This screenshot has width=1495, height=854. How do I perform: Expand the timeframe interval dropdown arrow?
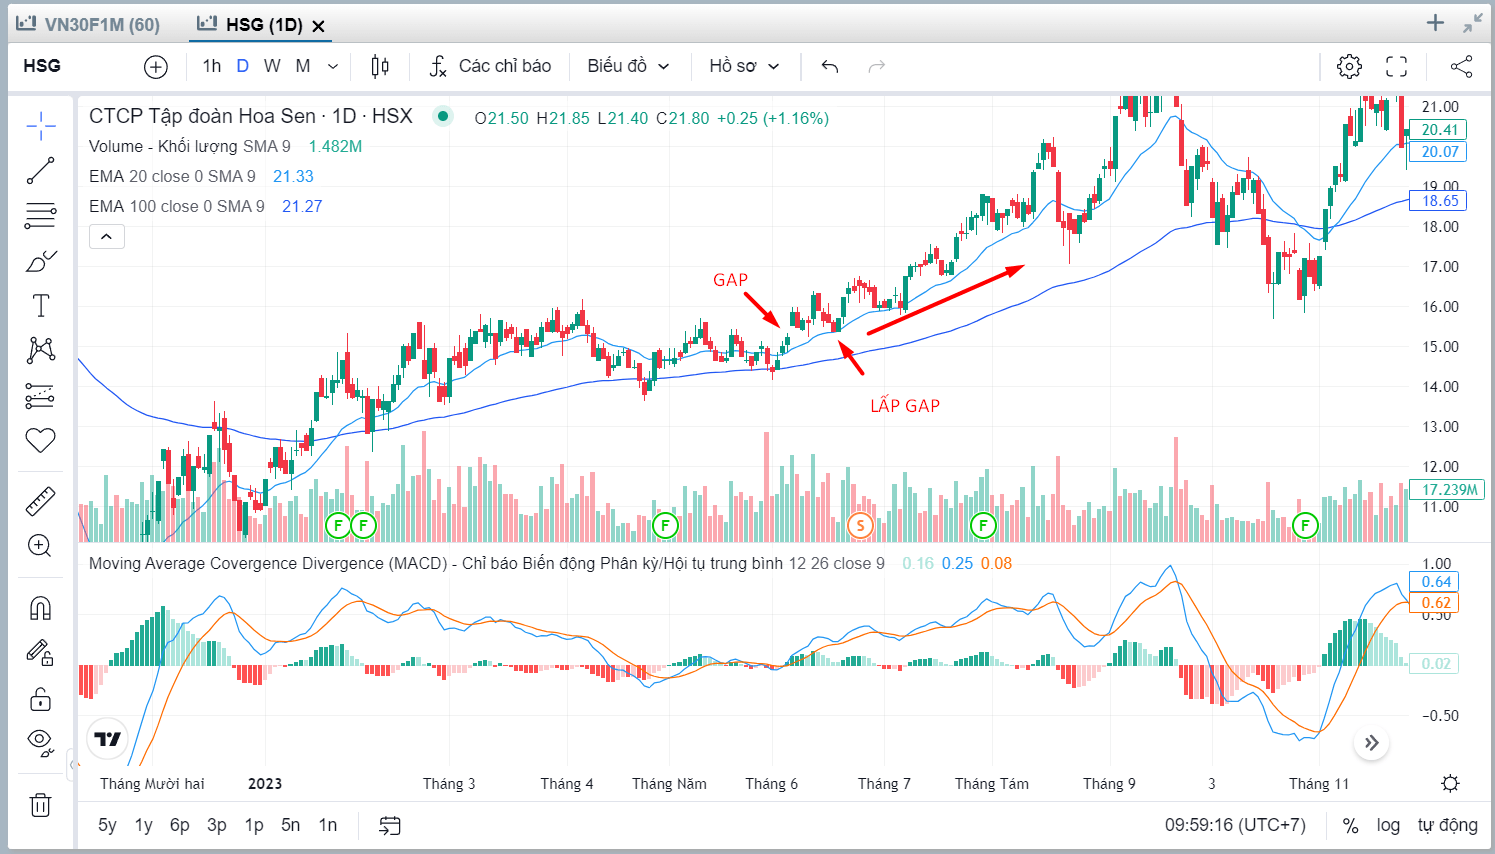[333, 67]
